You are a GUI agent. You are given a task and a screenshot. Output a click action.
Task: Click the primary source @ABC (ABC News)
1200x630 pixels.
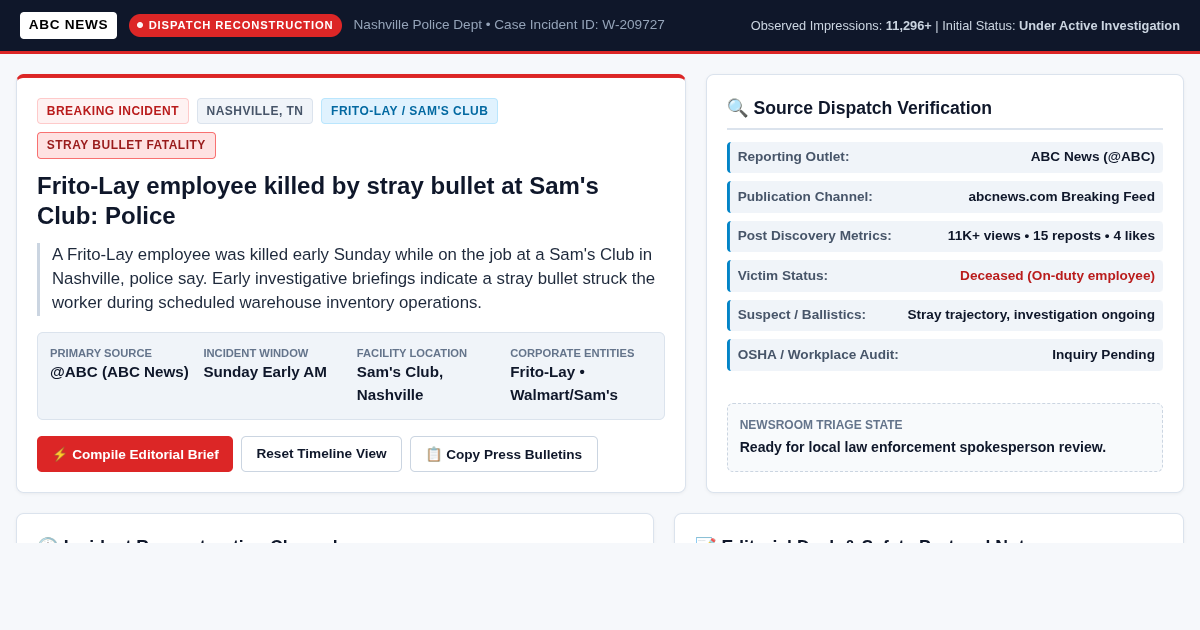pos(119,372)
